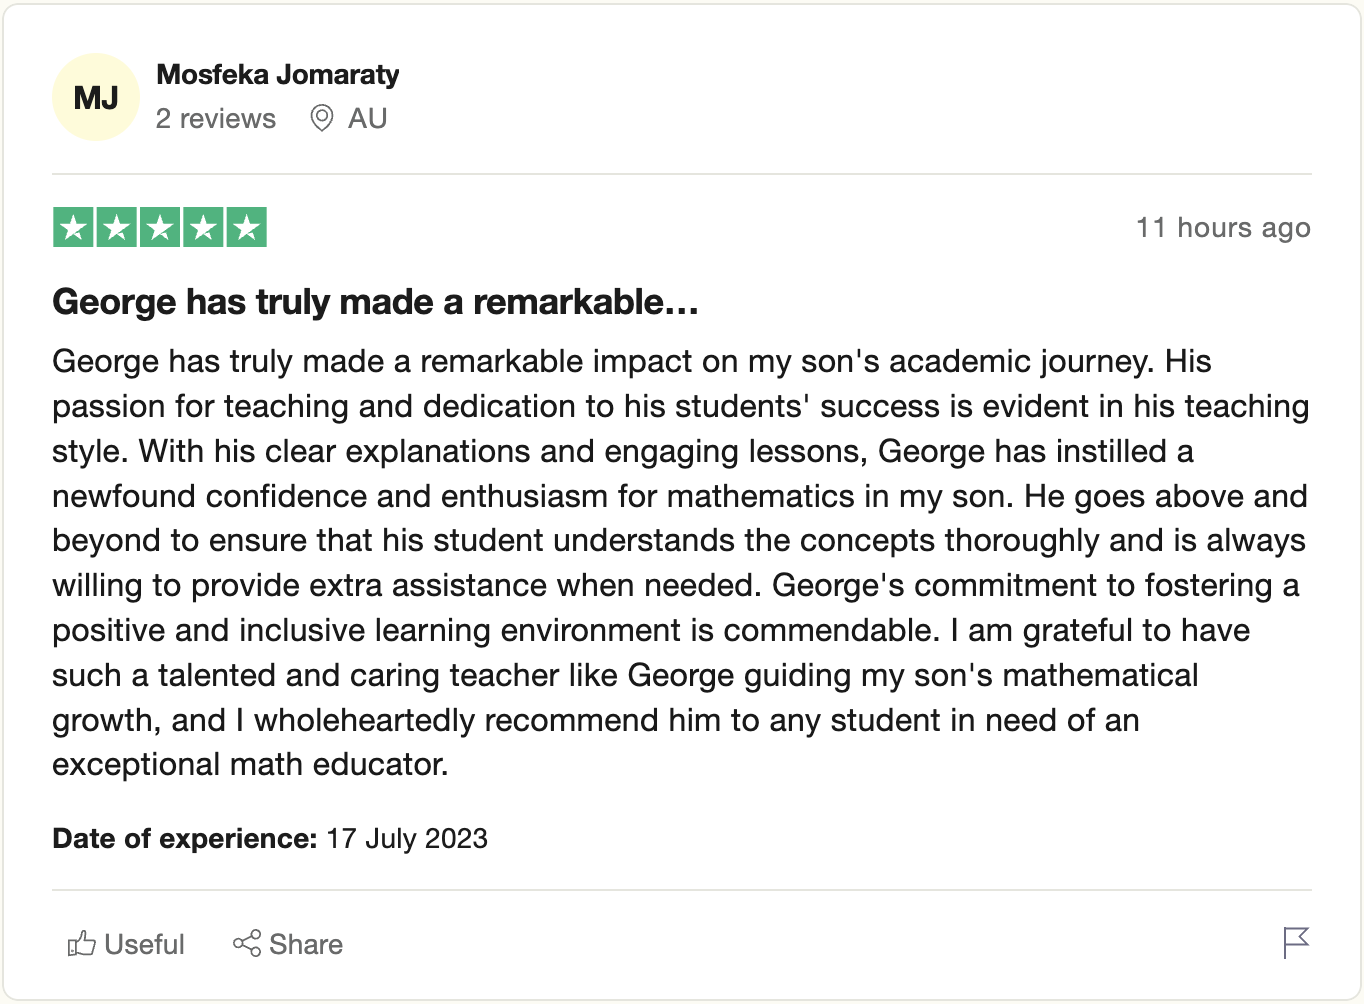Toggle the Useful vote on this review

click(x=125, y=943)
